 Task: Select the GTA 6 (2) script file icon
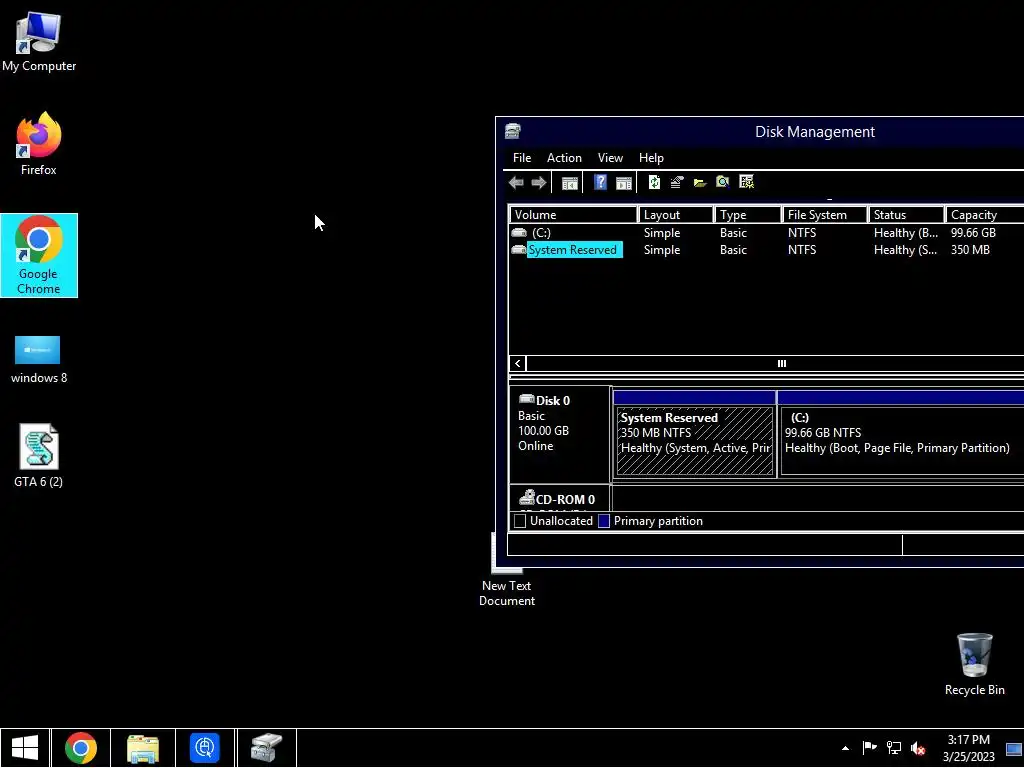pyautogui.click(x=39, y=456)
